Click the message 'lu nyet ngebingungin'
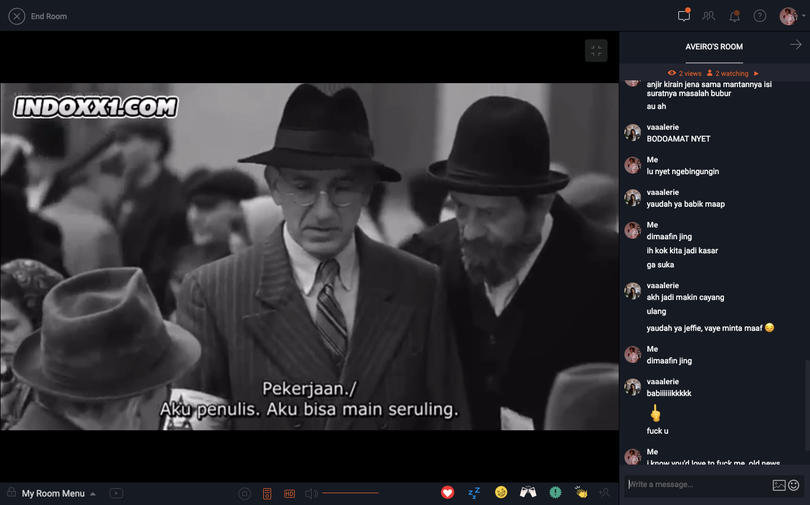This screenshot has width=810, height=505. tap(682, 171)
